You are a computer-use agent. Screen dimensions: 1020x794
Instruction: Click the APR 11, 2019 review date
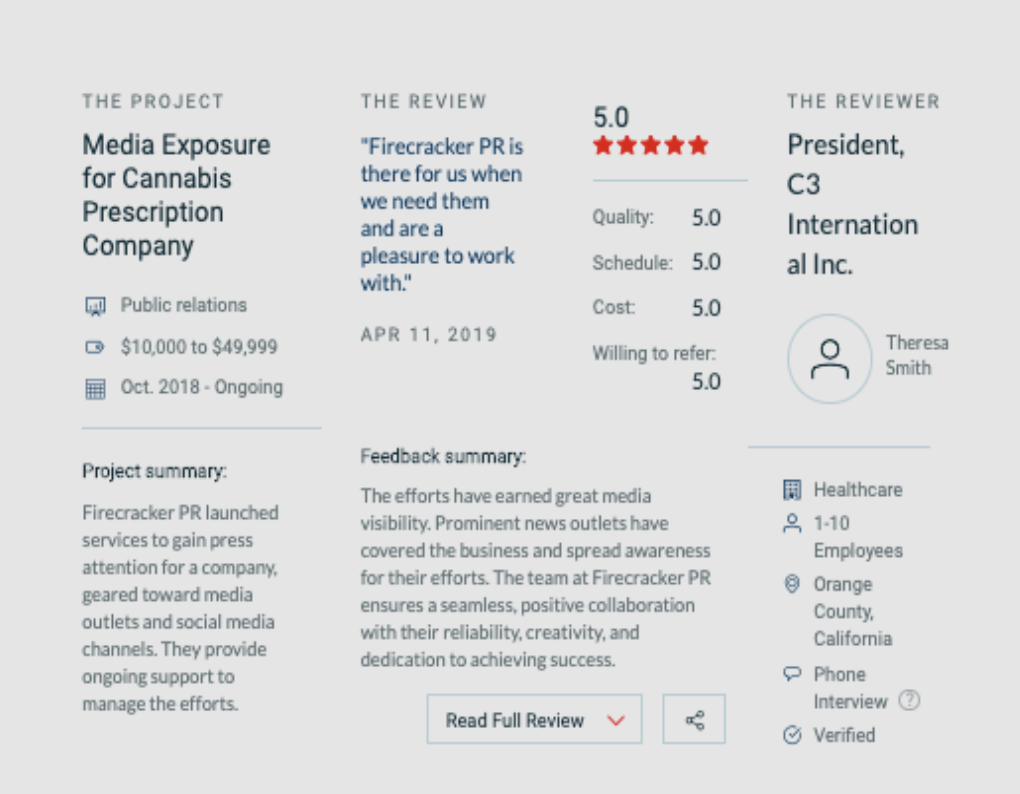428,335
